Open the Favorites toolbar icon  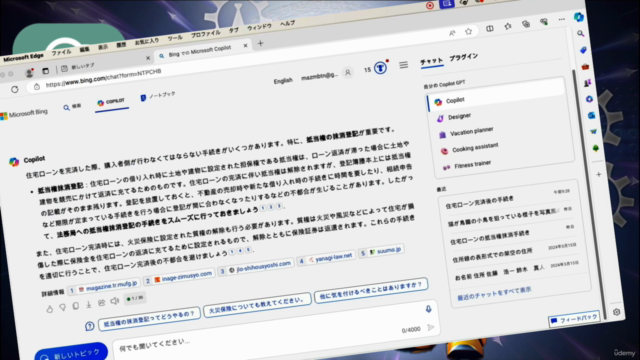508,27
